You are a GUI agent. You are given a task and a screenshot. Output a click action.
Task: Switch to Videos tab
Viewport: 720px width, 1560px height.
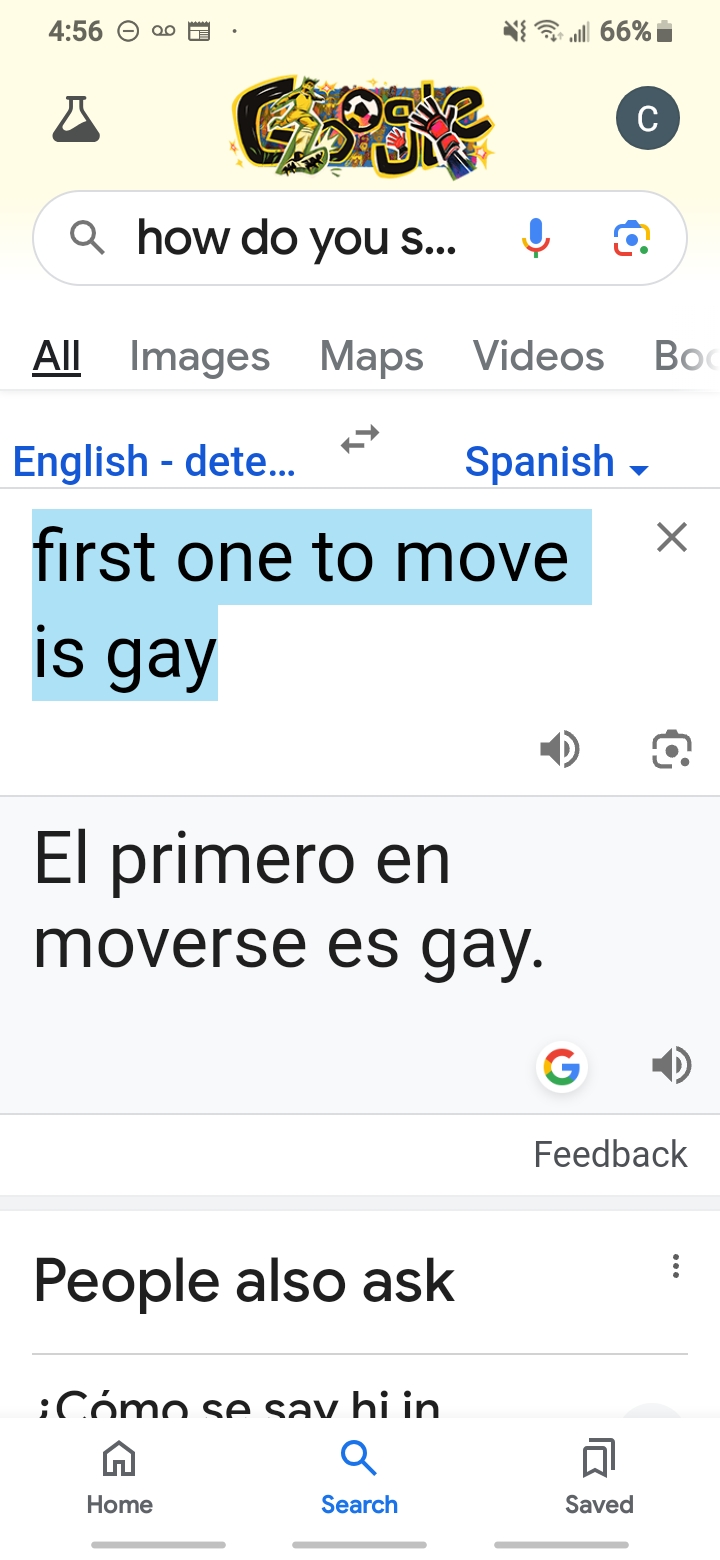point(538,356)
